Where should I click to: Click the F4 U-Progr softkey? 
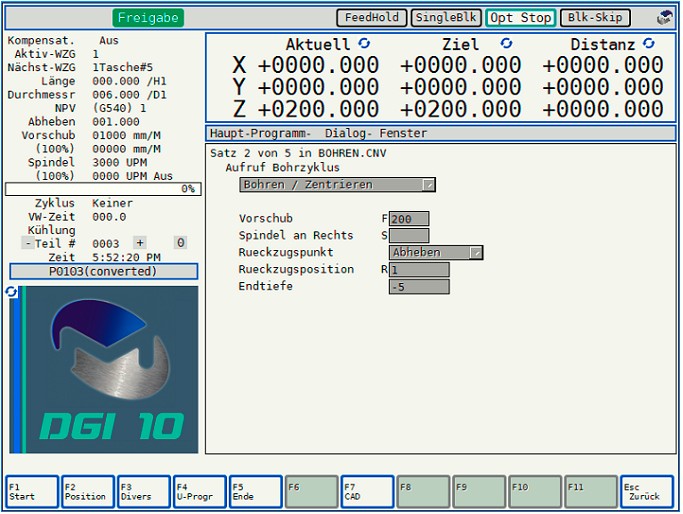tap(199, 492)
